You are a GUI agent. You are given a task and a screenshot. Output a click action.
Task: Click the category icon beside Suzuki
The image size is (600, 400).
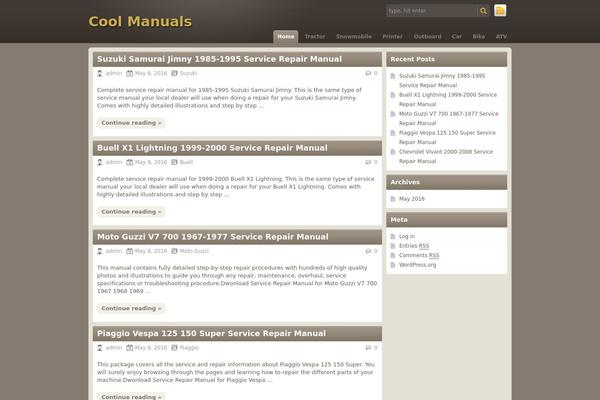pyautogui.click(x=174, y=73)
